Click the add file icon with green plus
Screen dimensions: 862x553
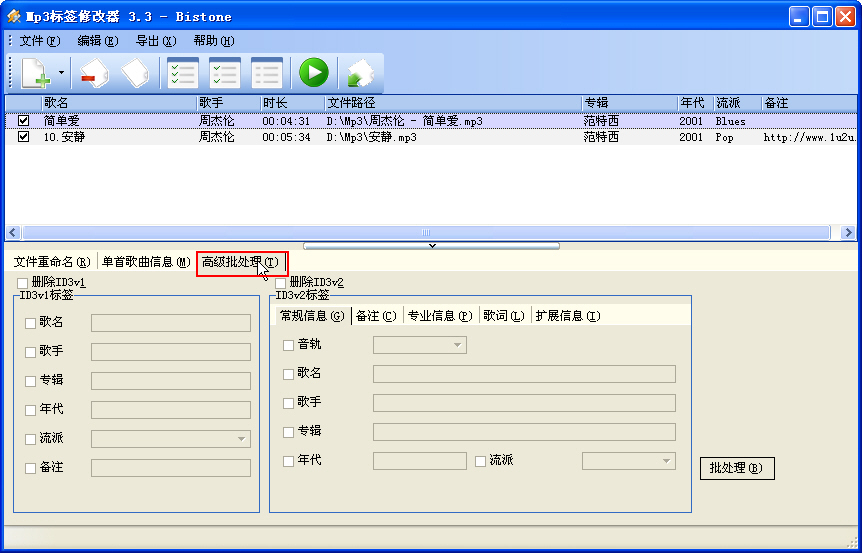click(x=35, y=73)
